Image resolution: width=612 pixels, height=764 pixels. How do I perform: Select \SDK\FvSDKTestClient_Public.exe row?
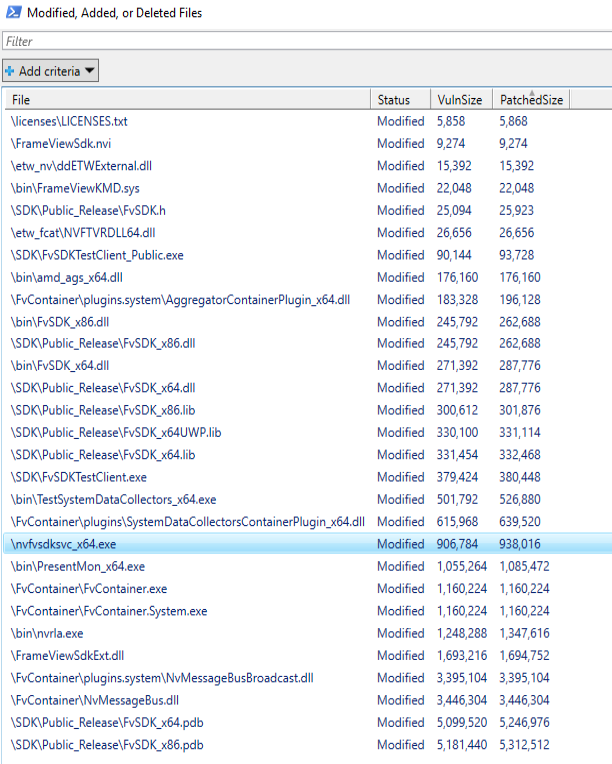click(x=308, y=255)
